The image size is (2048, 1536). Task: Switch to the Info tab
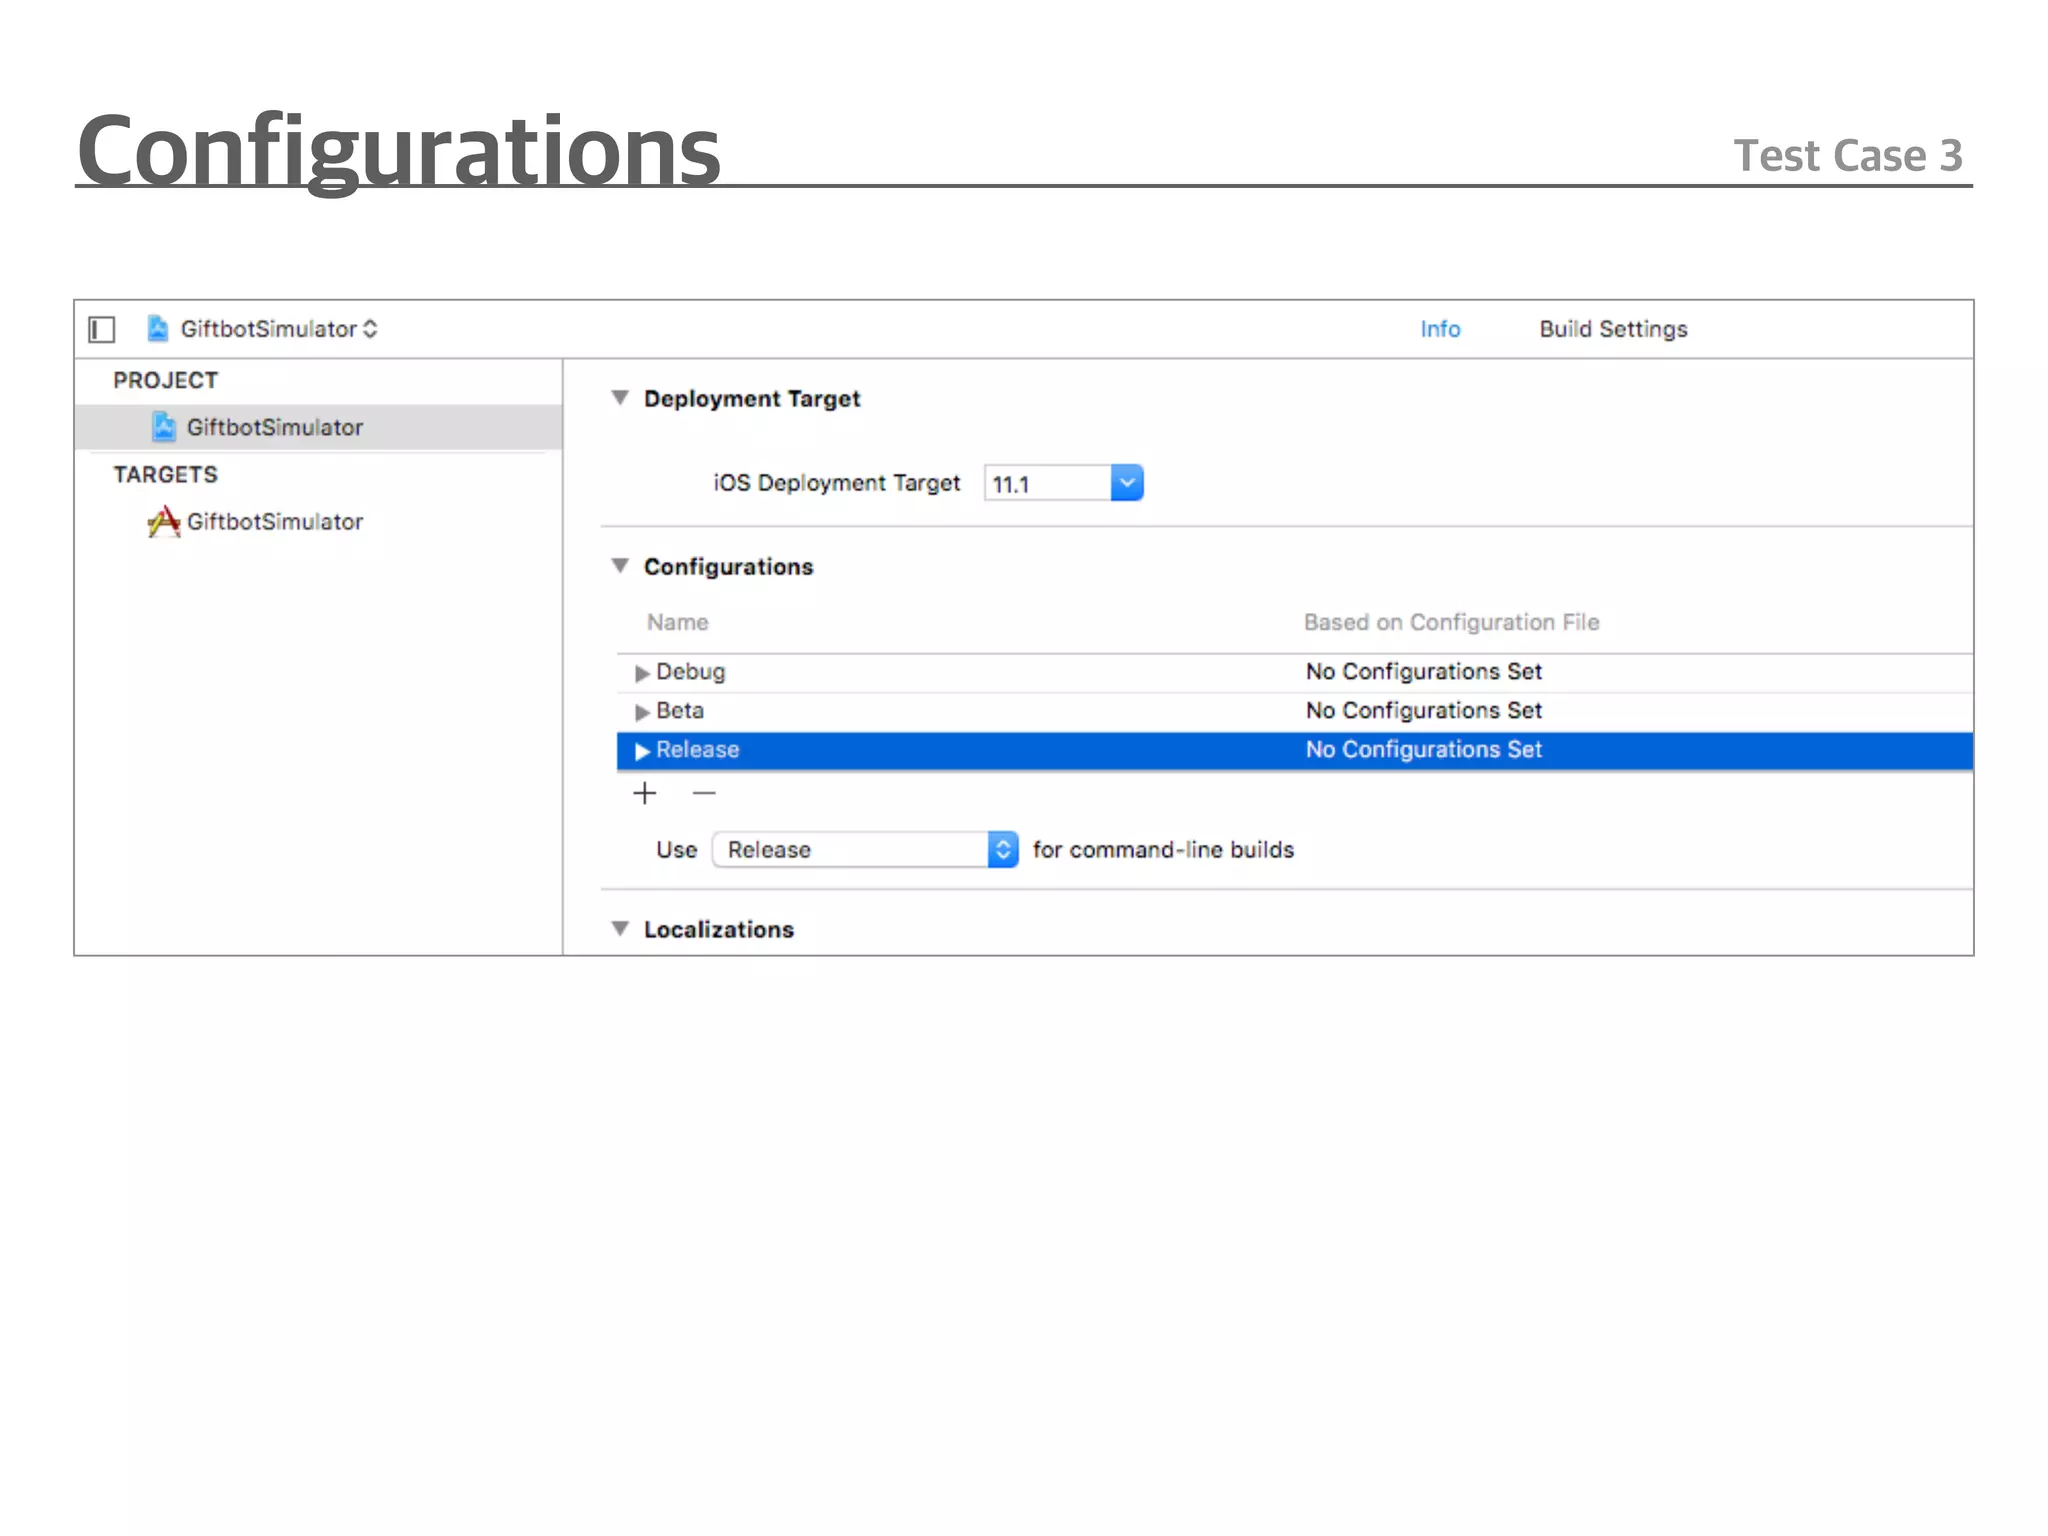(x=1439, y=329)
